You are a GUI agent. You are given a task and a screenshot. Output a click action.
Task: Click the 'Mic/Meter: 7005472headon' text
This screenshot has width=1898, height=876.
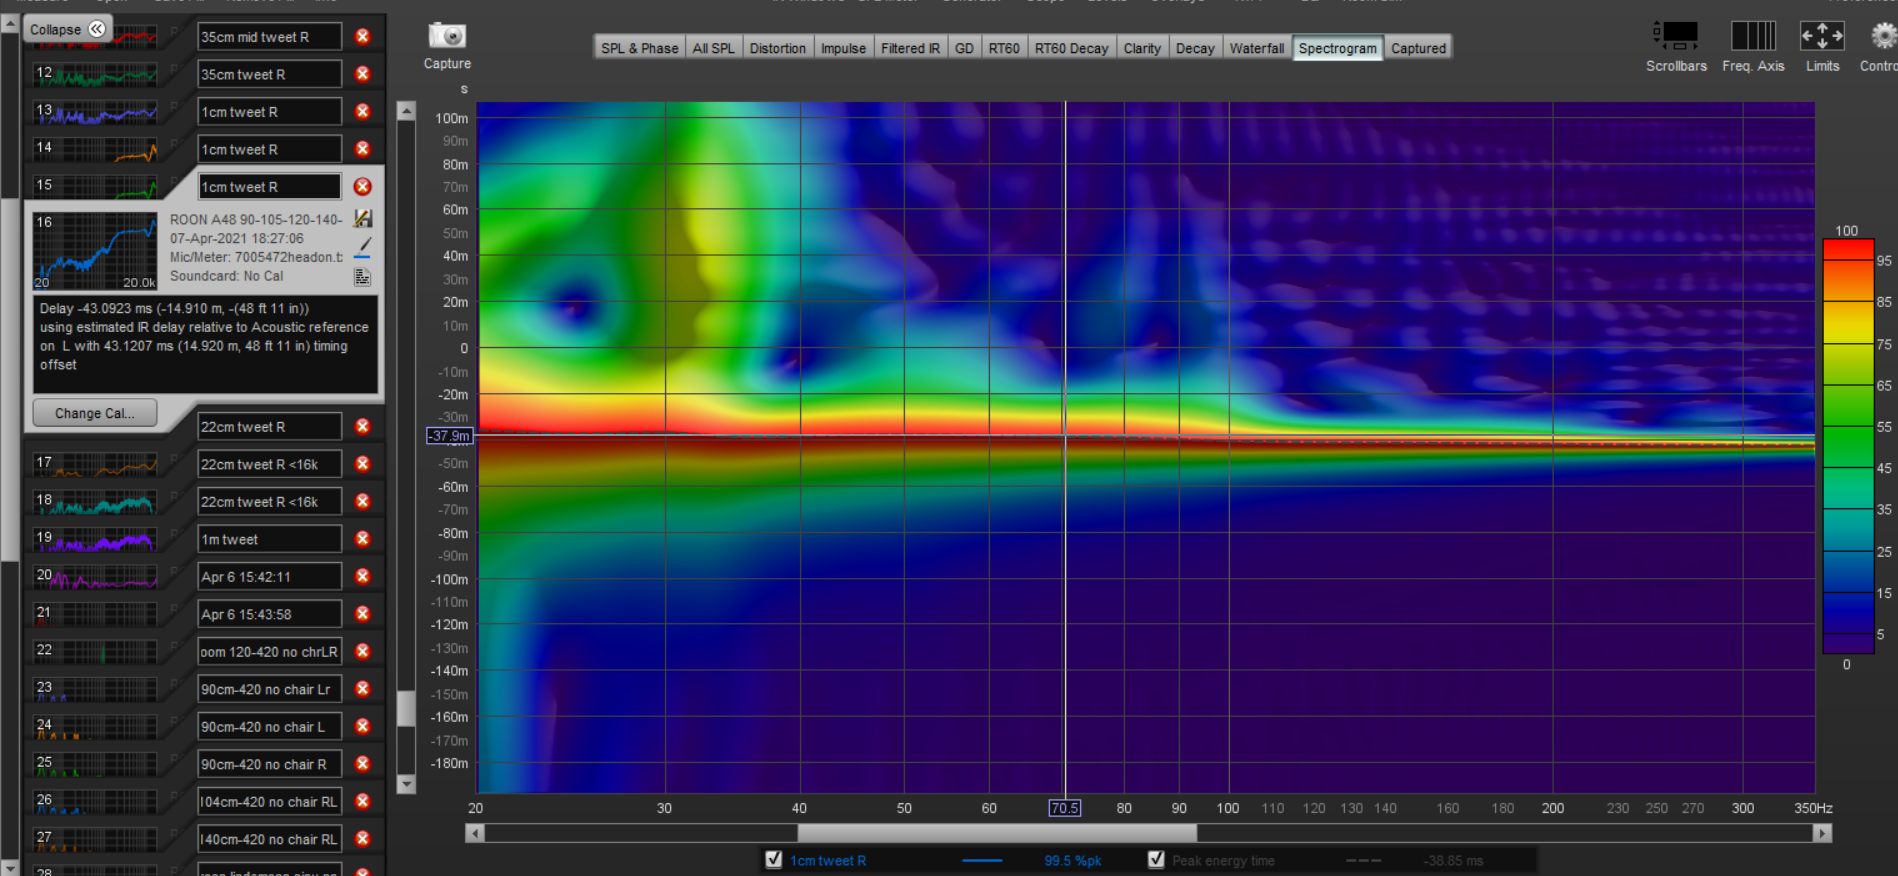pos(256,257)
